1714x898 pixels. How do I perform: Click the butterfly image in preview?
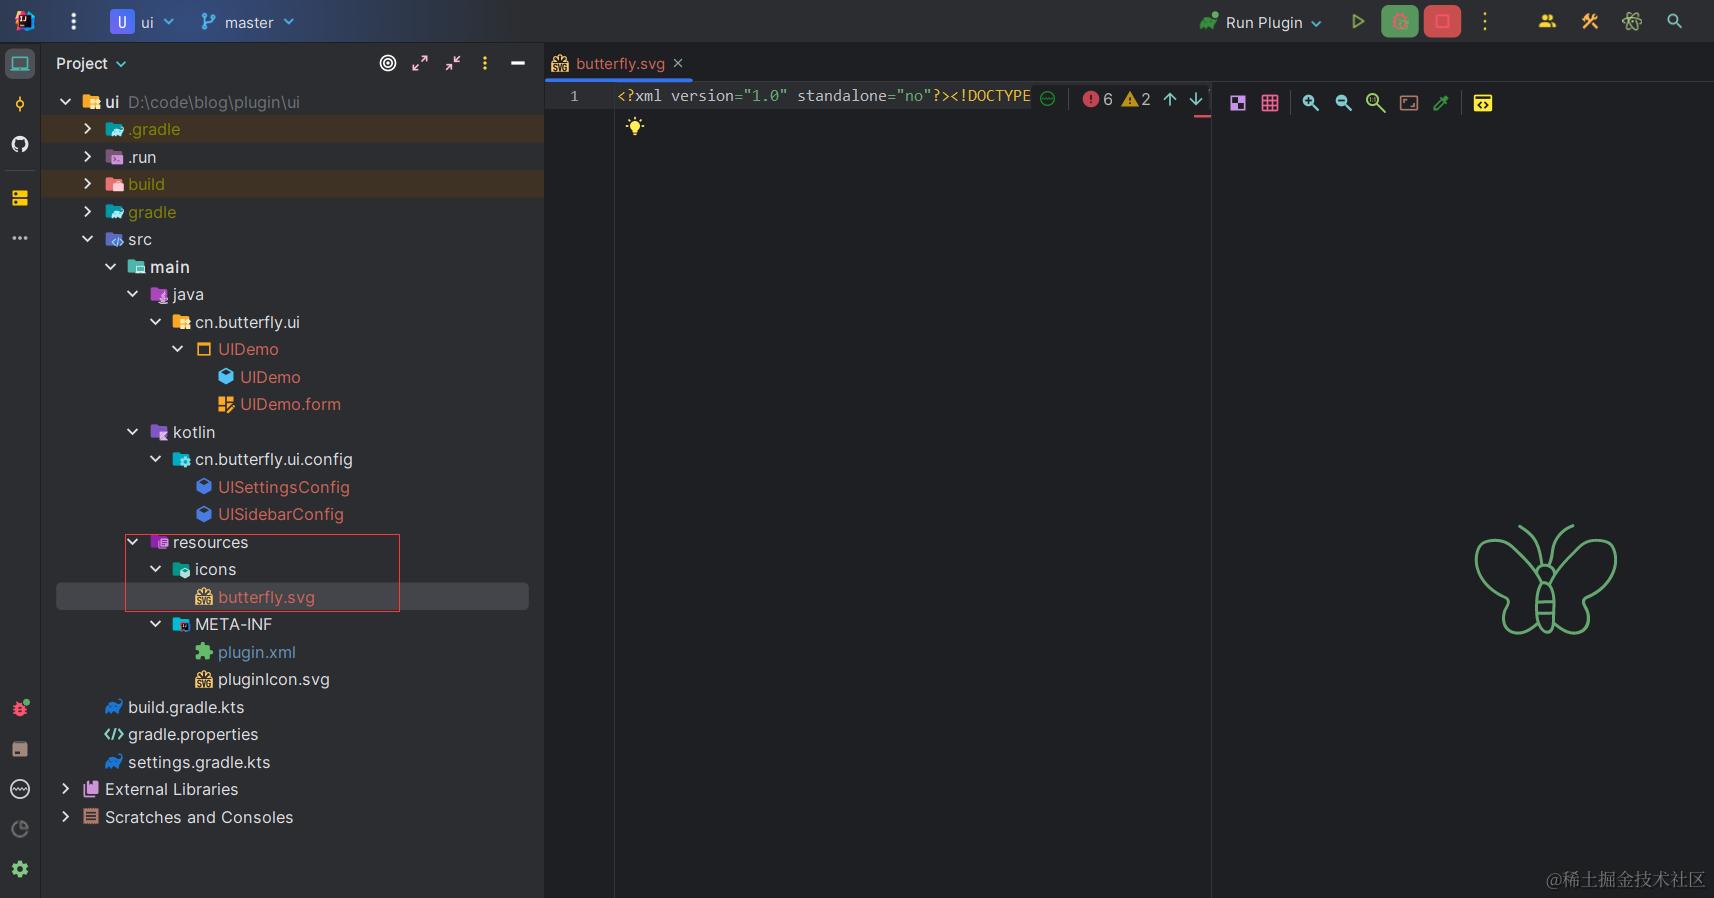pos(1545,579)
